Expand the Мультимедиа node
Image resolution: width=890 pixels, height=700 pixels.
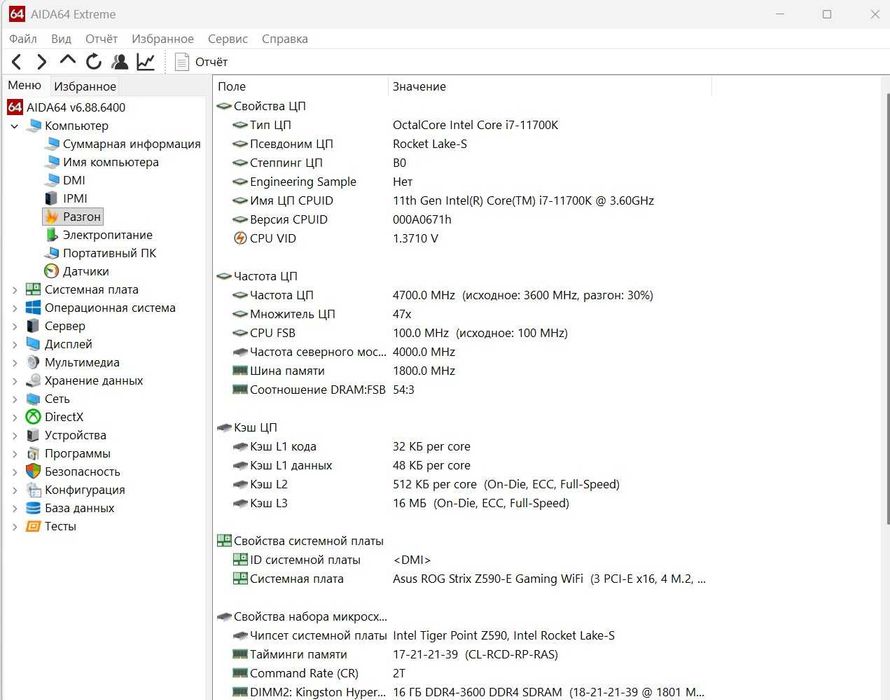coord(15,362)
